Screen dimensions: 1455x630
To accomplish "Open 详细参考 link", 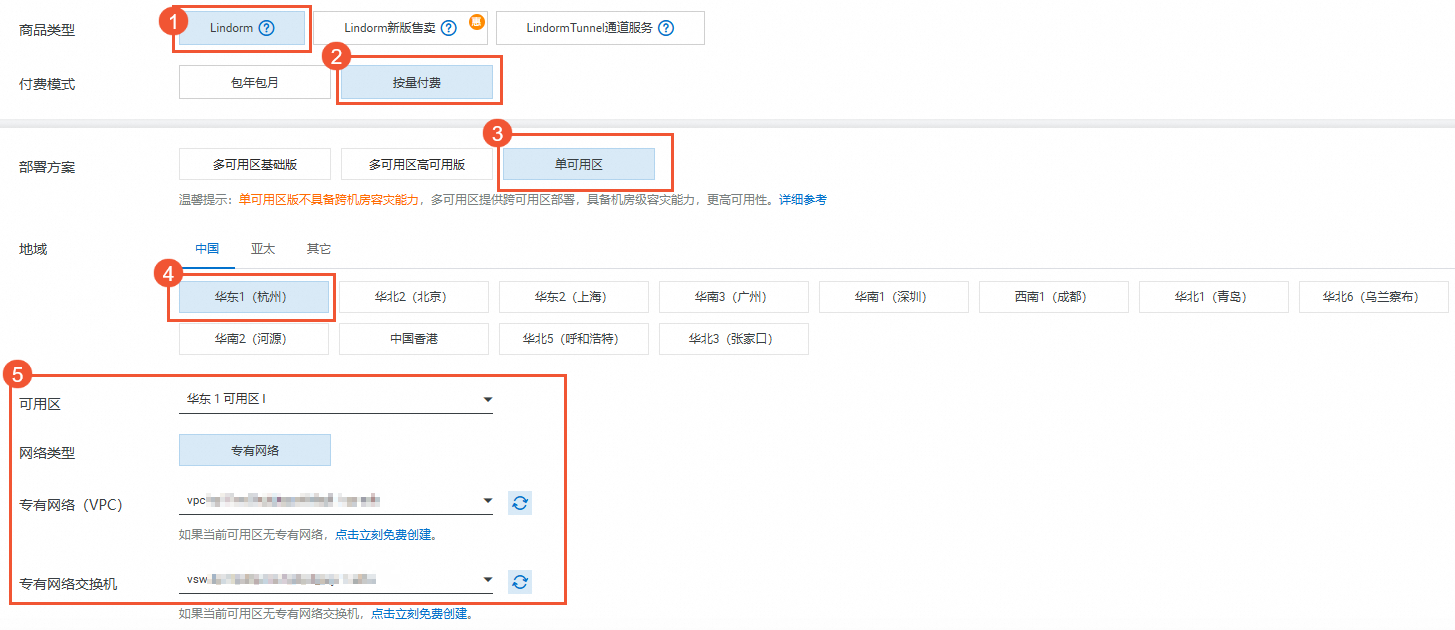I will 803,200.
